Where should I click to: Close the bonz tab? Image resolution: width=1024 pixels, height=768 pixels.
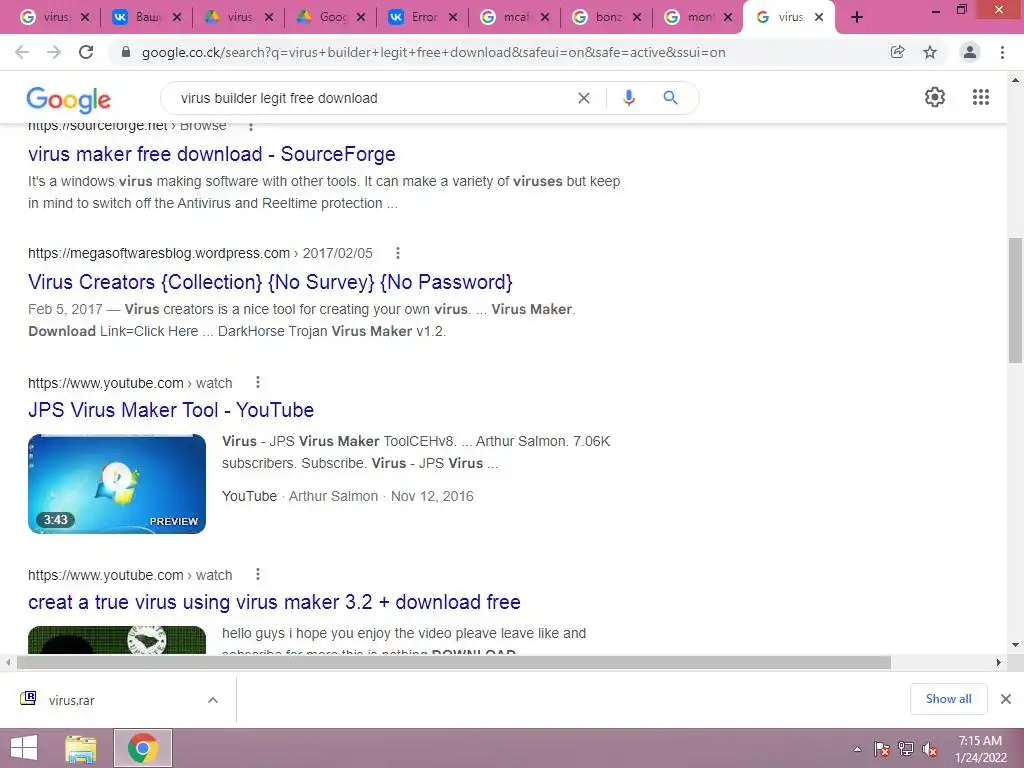click(x=637, y=18)
